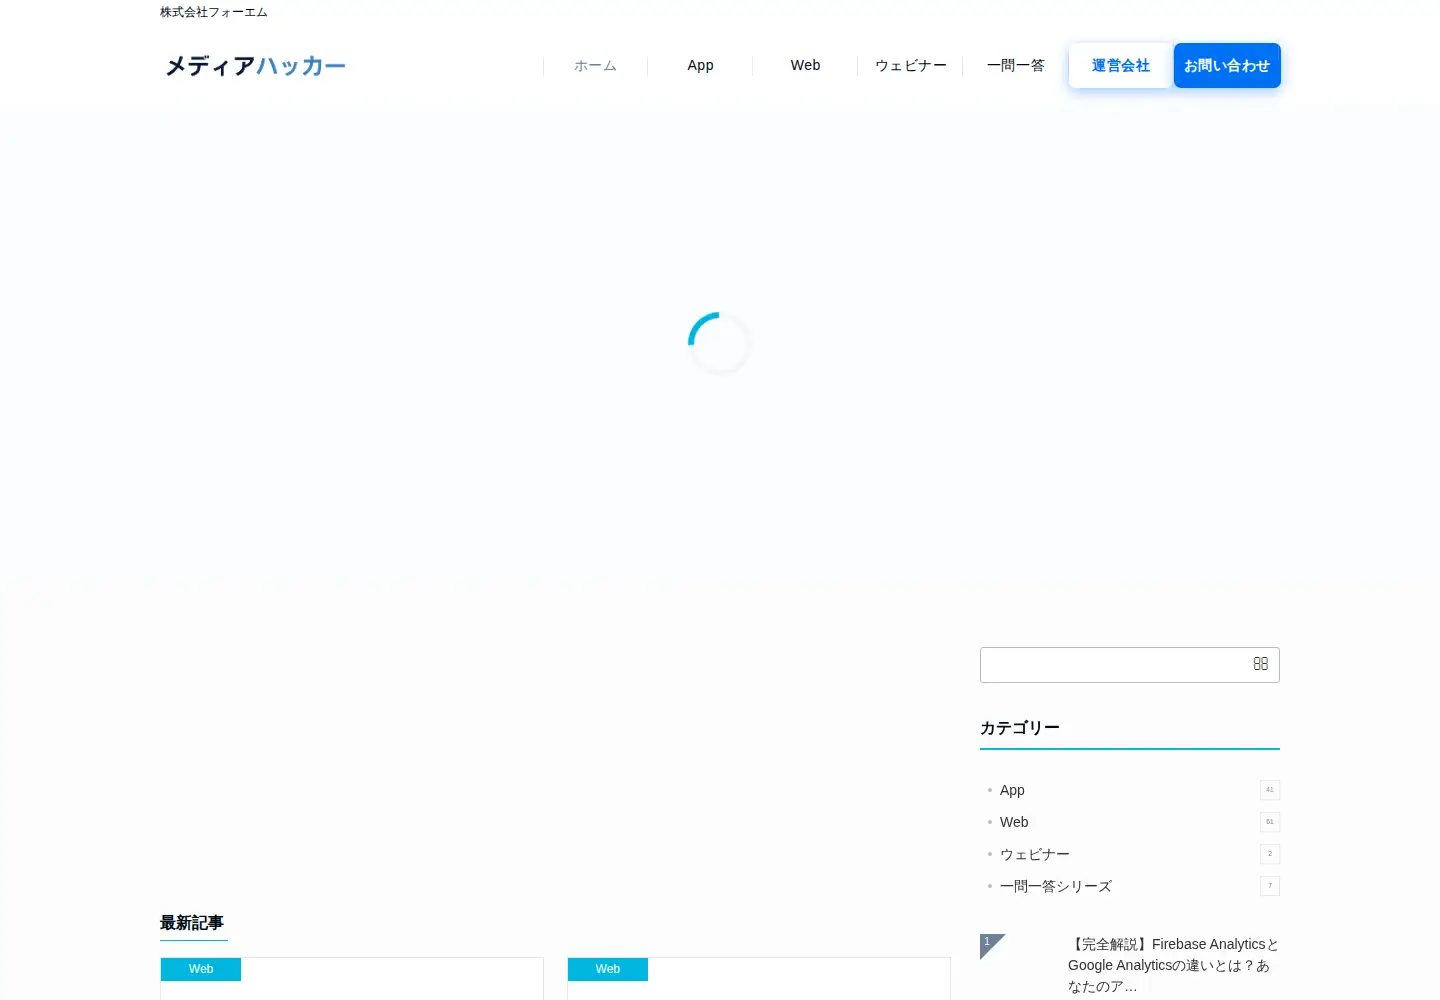Image resolution: width=1440 pixels, height=1000 pixels.
Task: Click the お問い合わせ button
Action: point(1227,66)
